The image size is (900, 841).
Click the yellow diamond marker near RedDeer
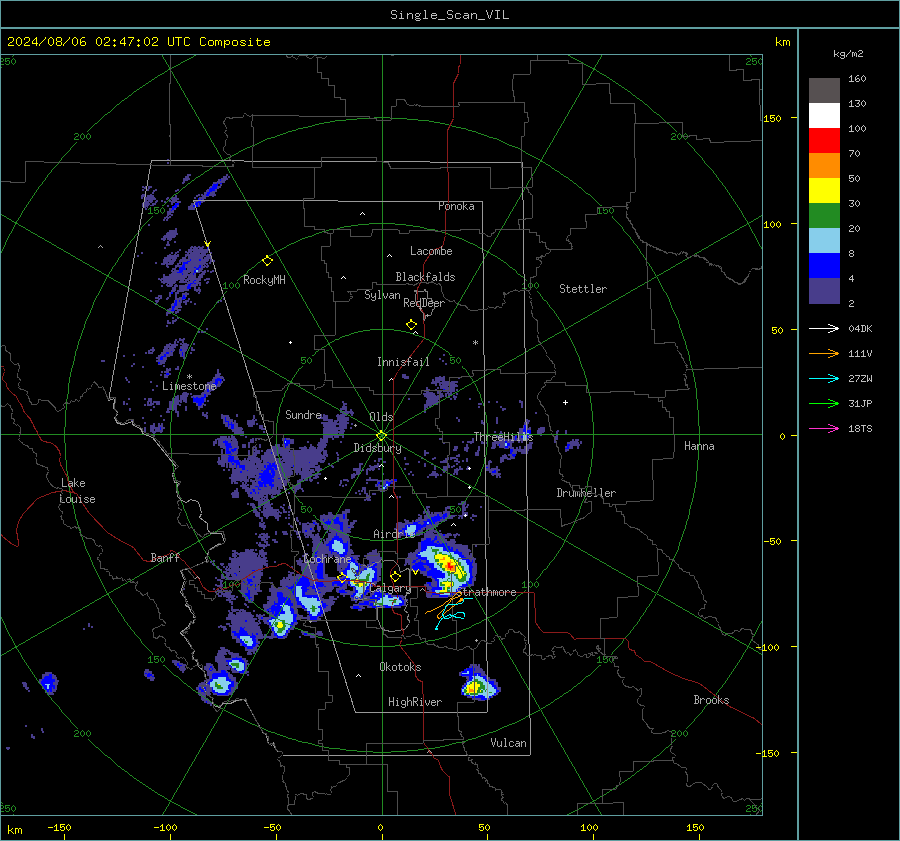coord(411,325)
